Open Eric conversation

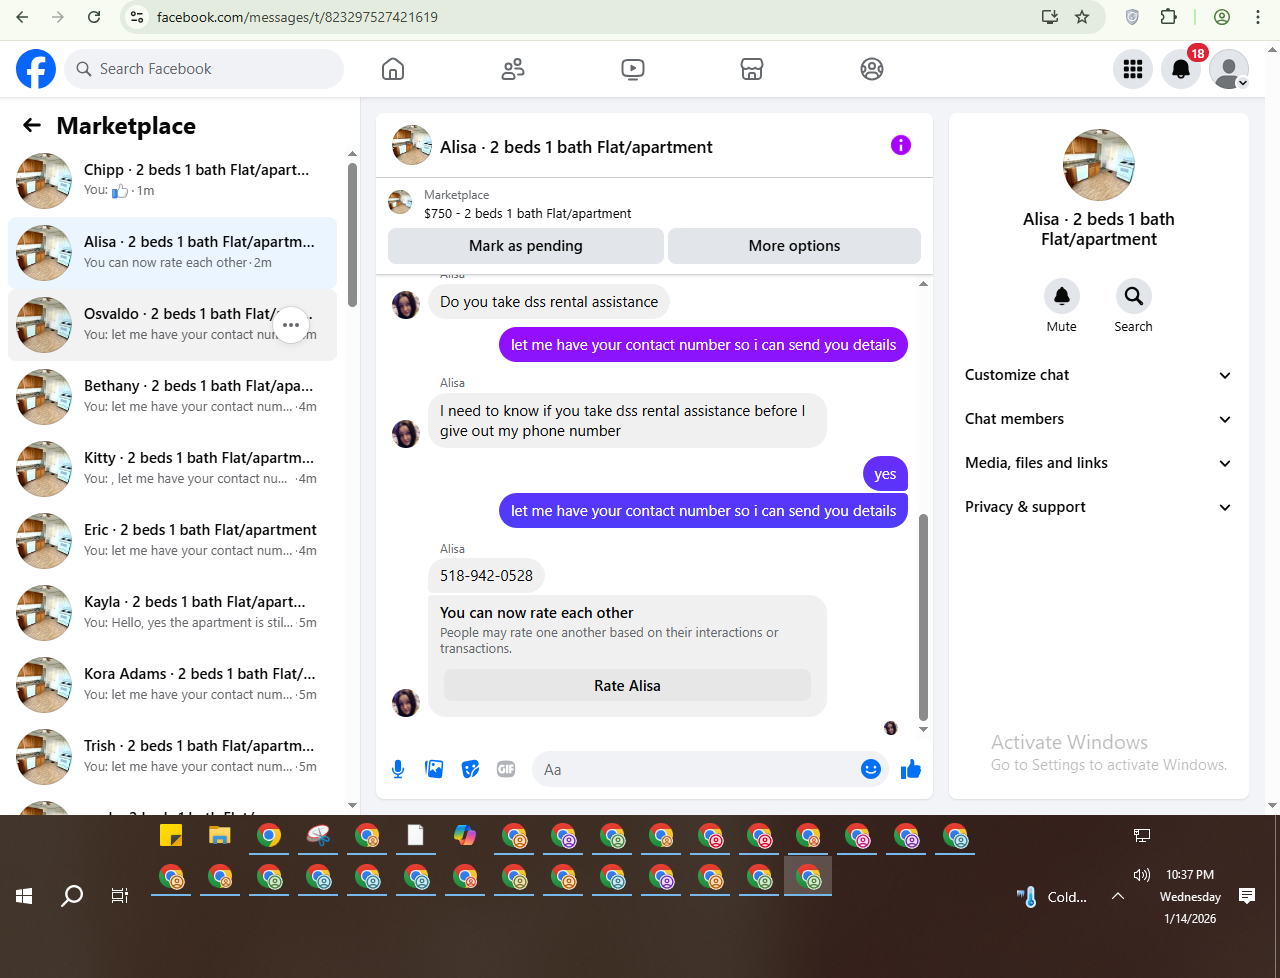click(x=172, y=541)
